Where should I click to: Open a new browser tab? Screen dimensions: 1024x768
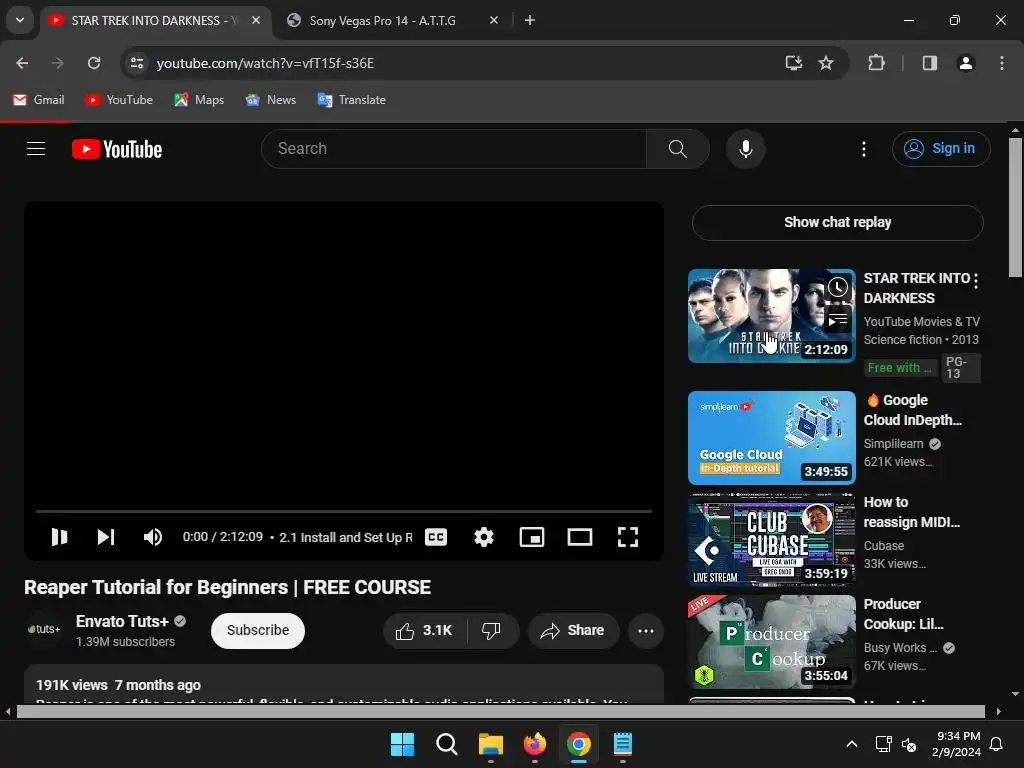[530, 20]
